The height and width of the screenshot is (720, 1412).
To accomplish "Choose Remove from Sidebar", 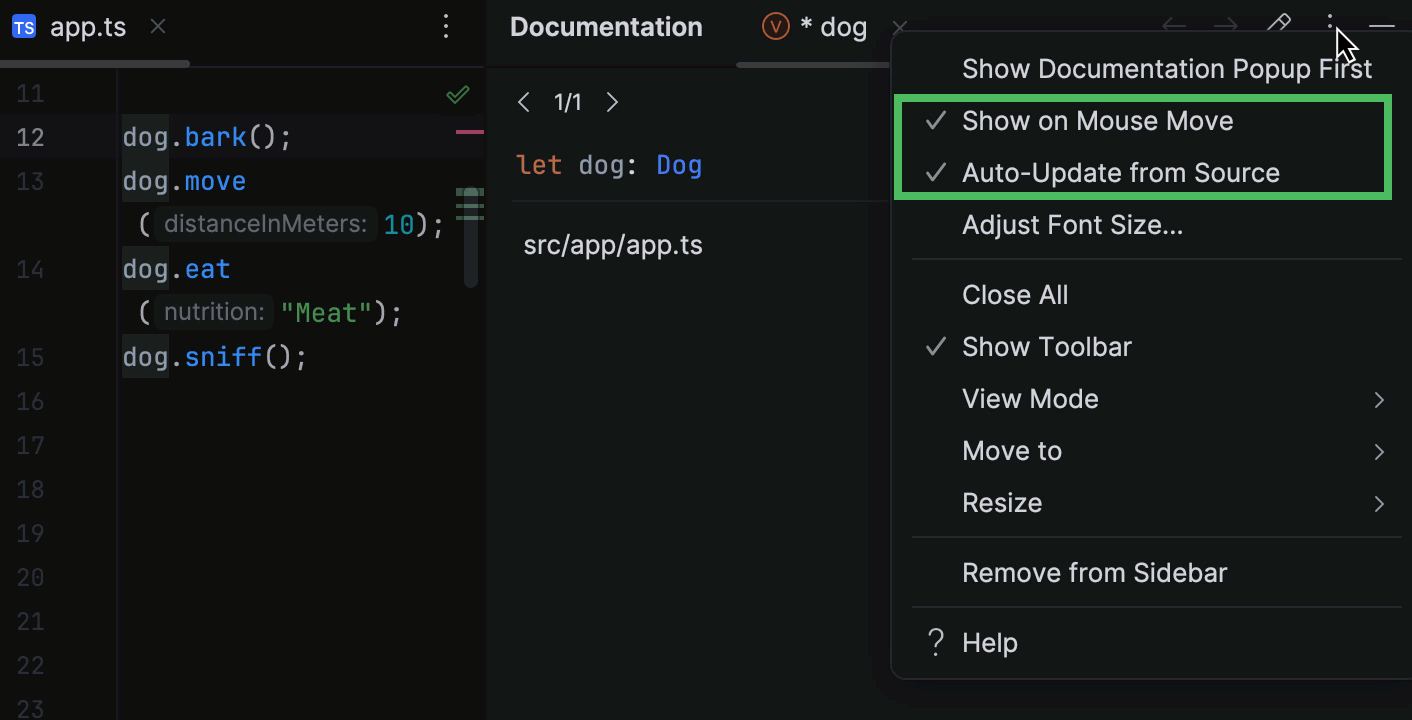I will click(x=1095, y=572).
